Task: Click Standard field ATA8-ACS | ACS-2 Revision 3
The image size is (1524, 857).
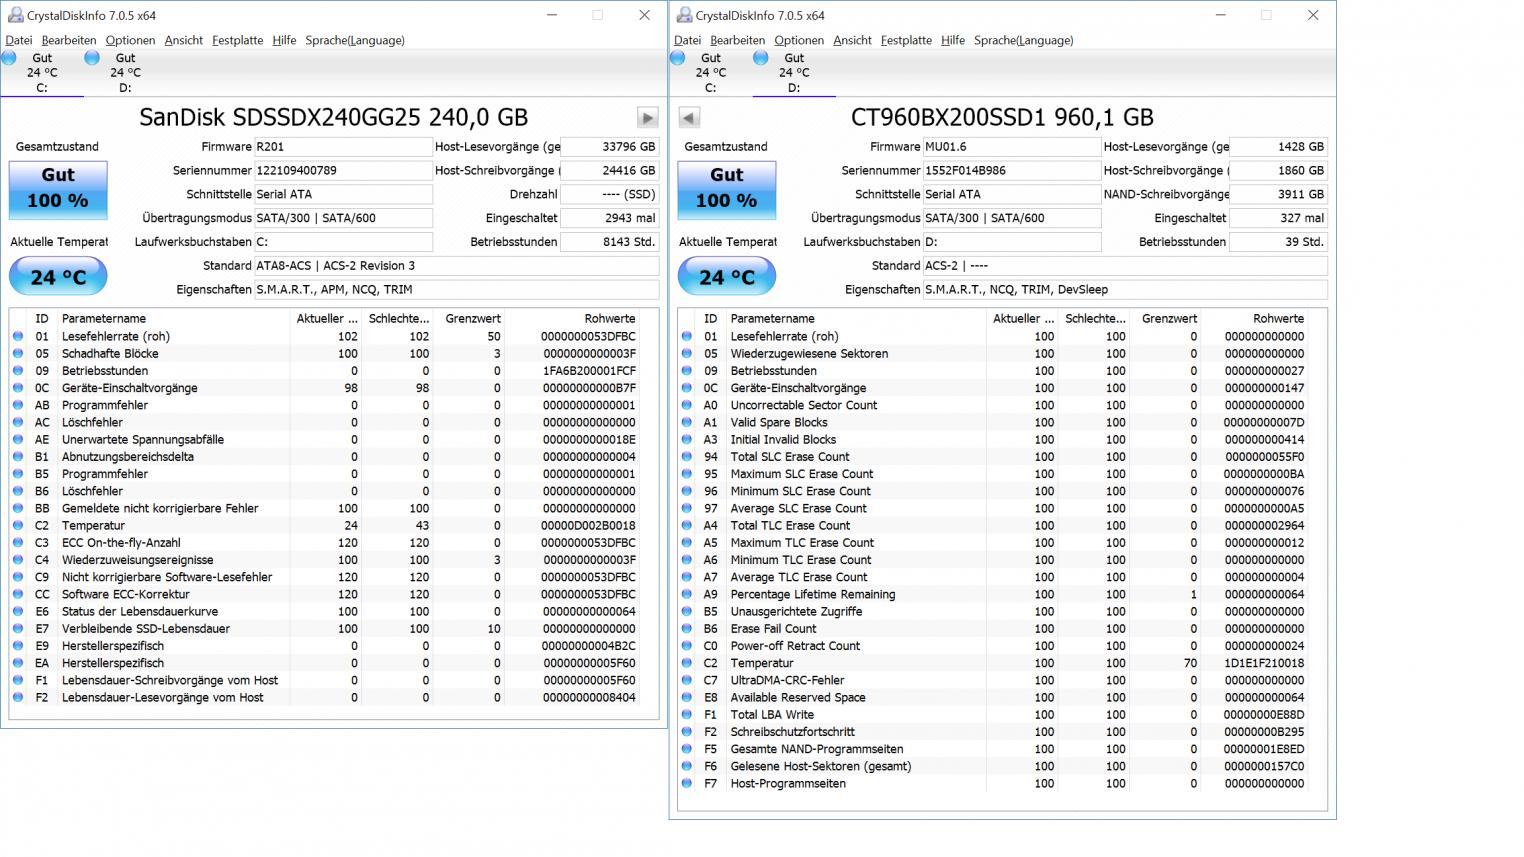Action: pyautogui.click(x=457, y=266)
